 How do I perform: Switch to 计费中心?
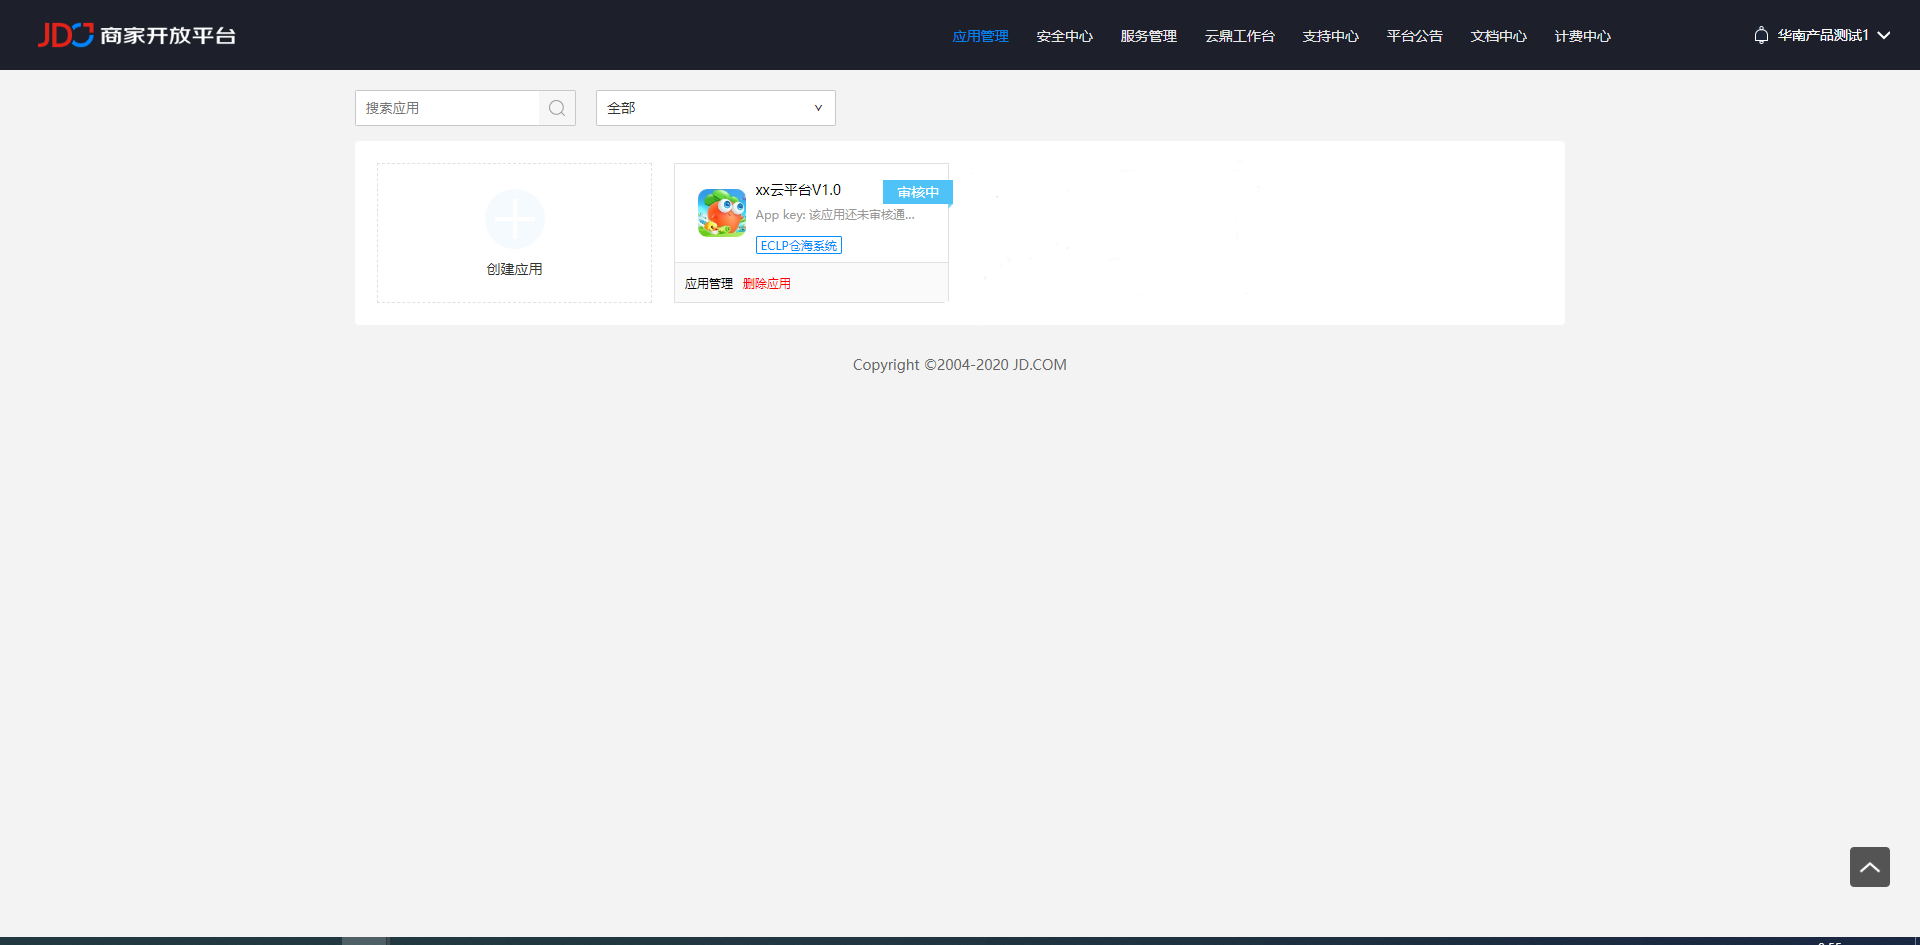[x=1582, y=36]
